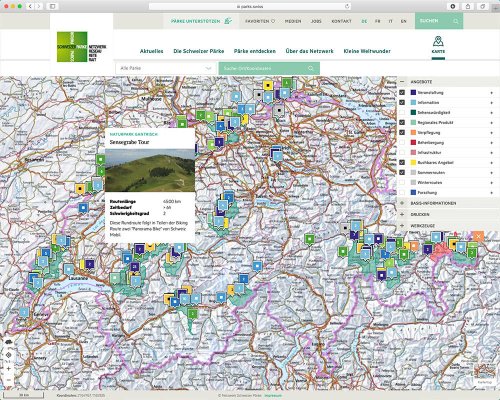
Task: Reload the page from the address bar
Action: tap(347, 6)
